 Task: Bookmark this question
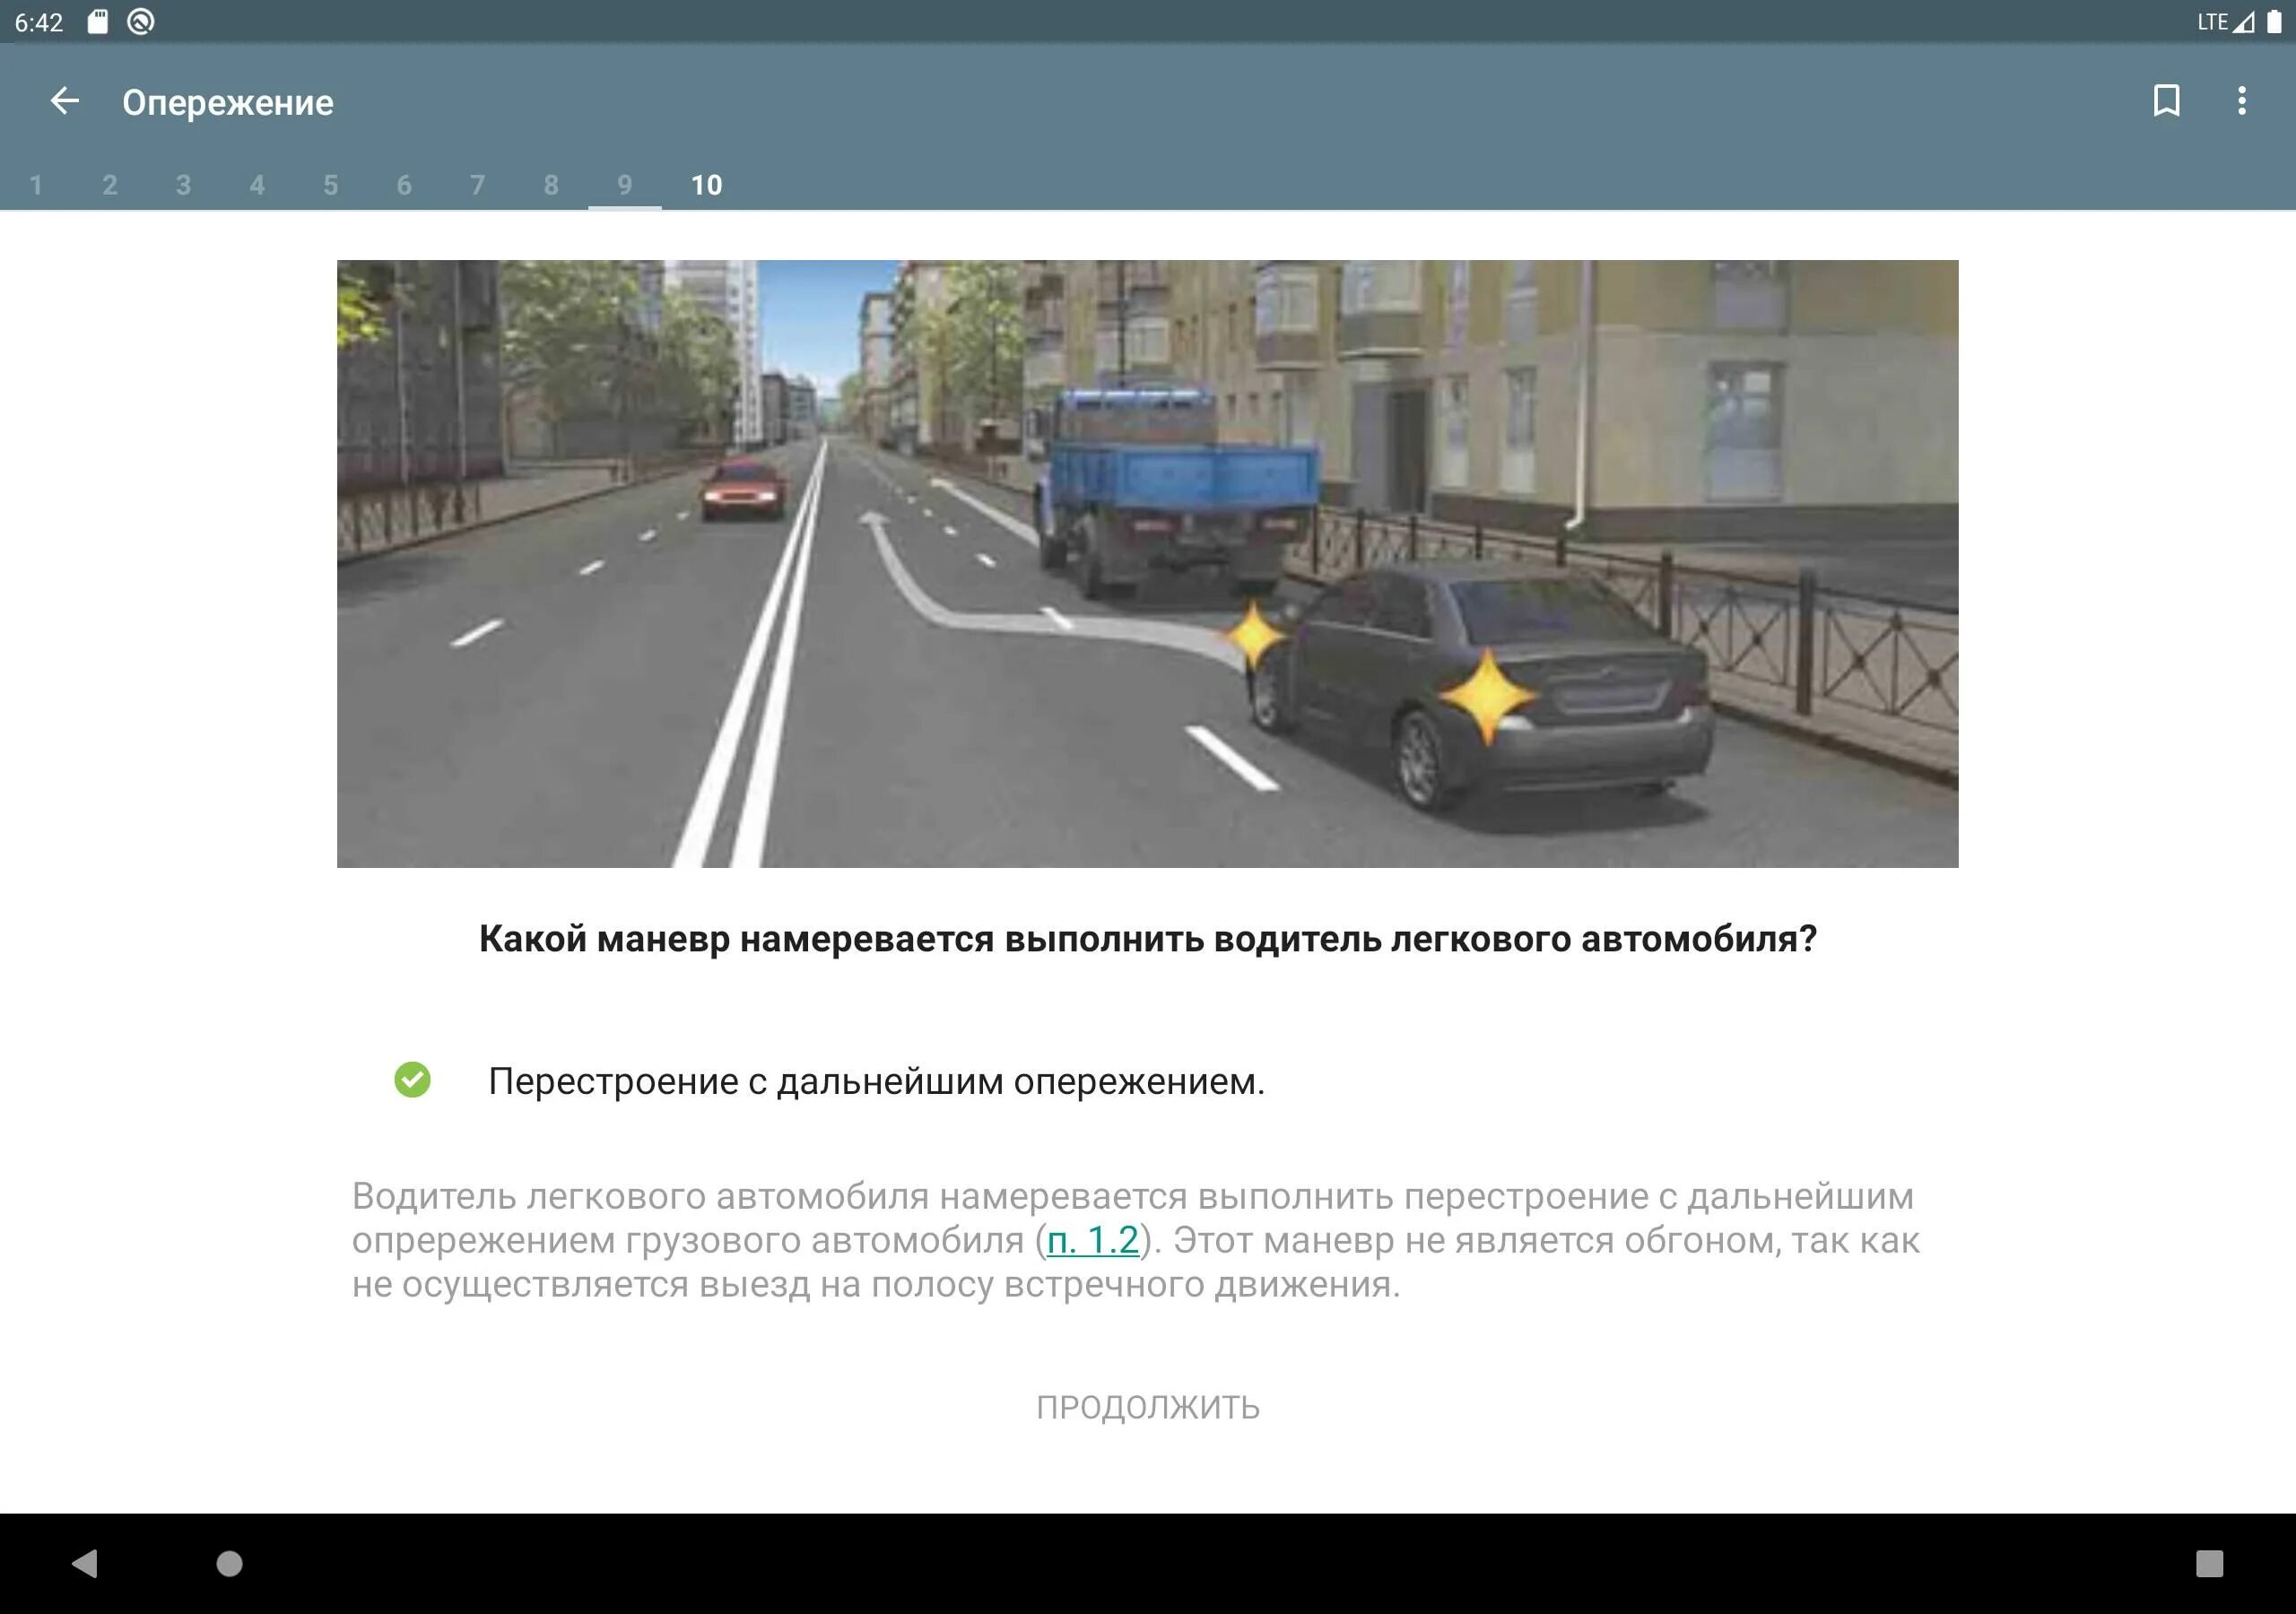2166,101
